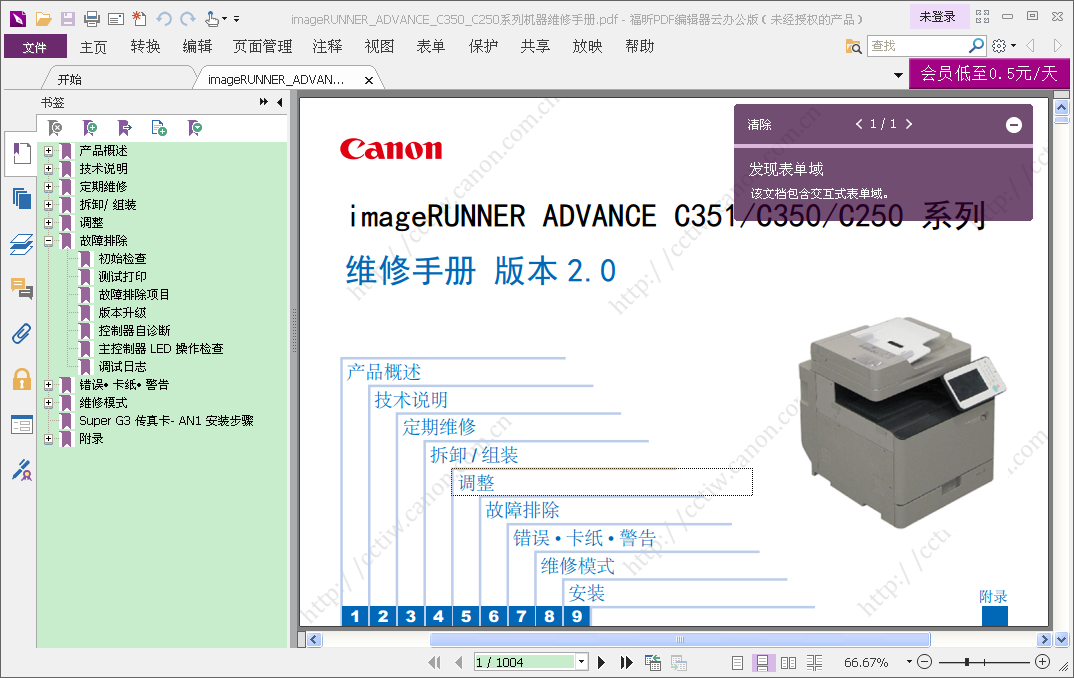The image size is (1074, 678).
Task: Open the search settings gear dropdown
Action: [x=1004, y=46]
